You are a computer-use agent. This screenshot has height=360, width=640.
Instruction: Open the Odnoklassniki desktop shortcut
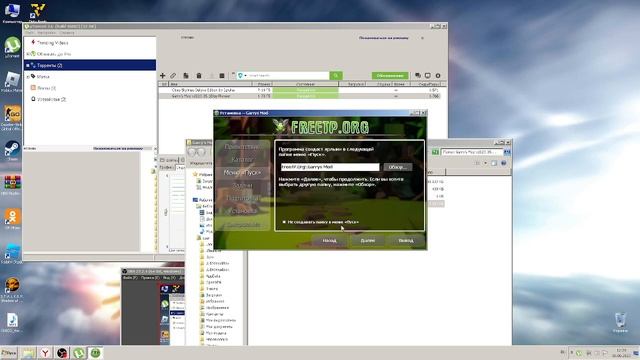click(x=12, y=219)
